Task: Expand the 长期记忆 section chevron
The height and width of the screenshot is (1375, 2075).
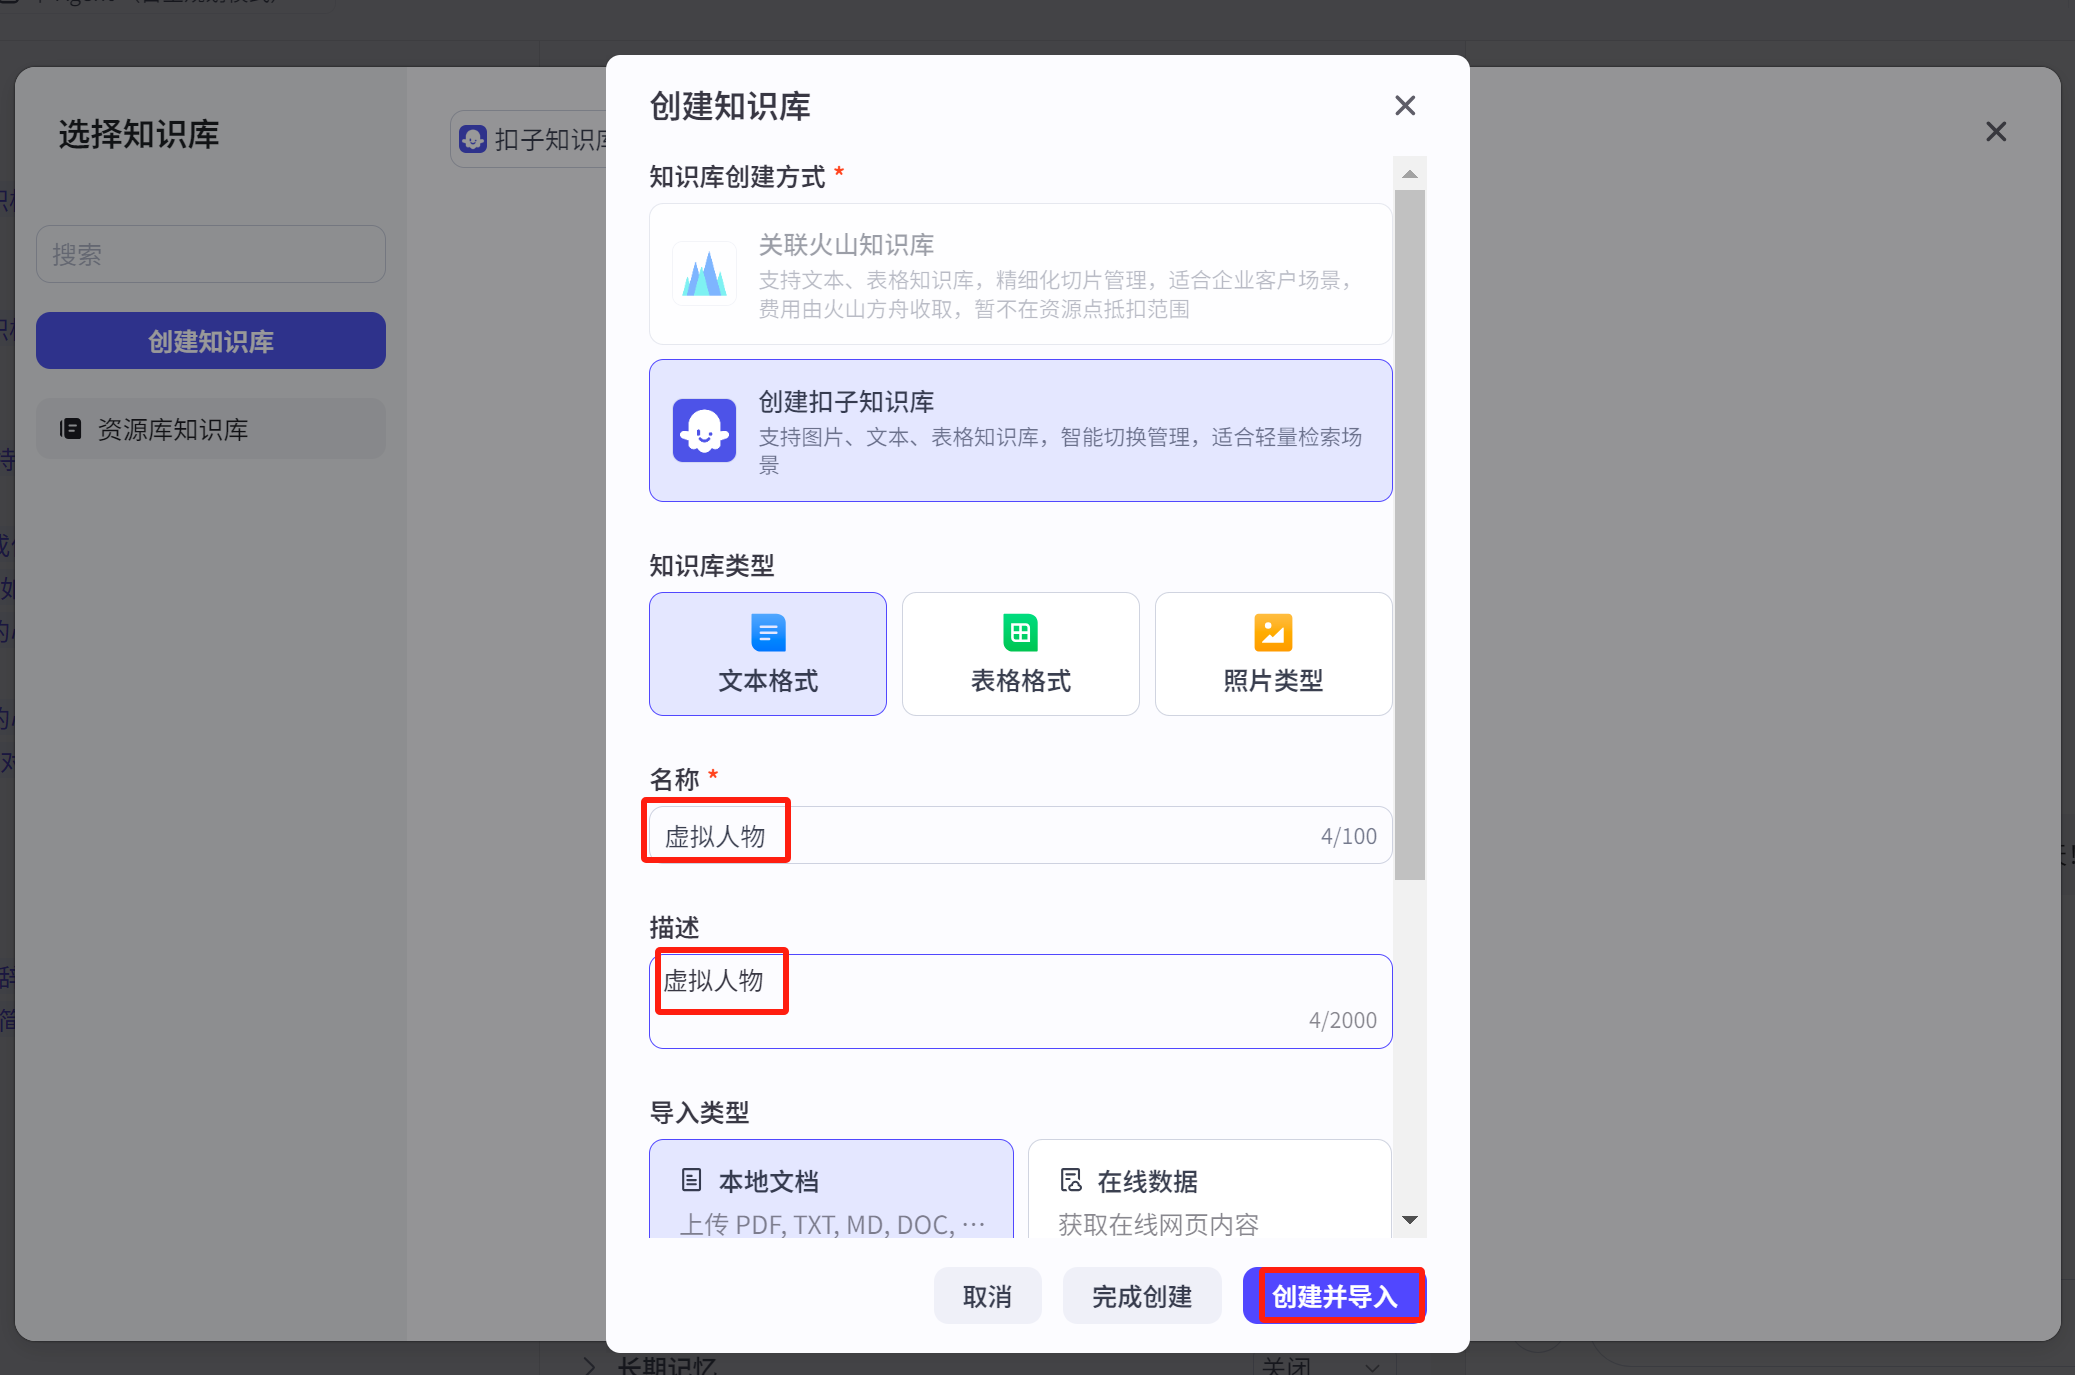Action: coord(590,1366)
